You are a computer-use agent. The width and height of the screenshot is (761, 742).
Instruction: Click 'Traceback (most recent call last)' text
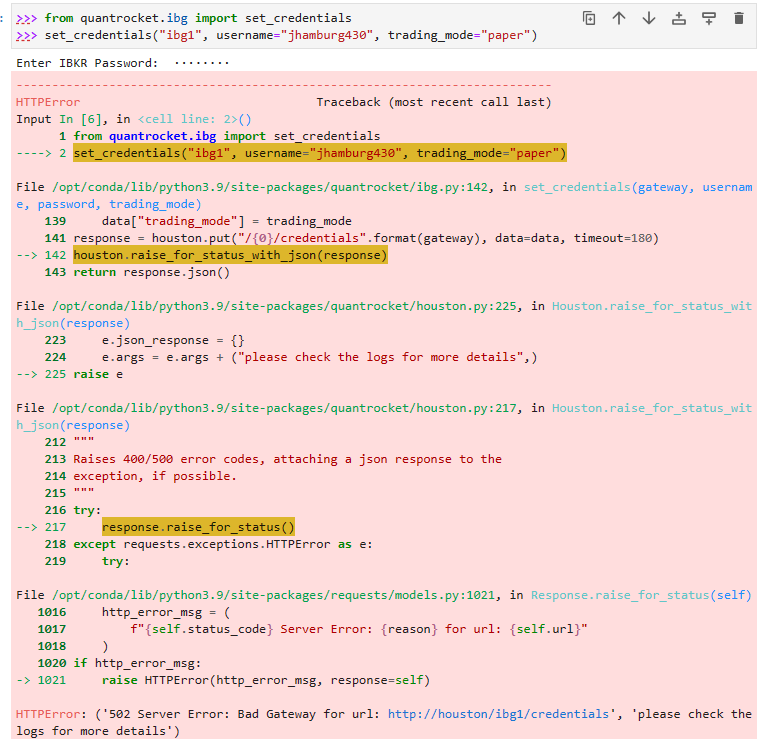click(434, 102)
